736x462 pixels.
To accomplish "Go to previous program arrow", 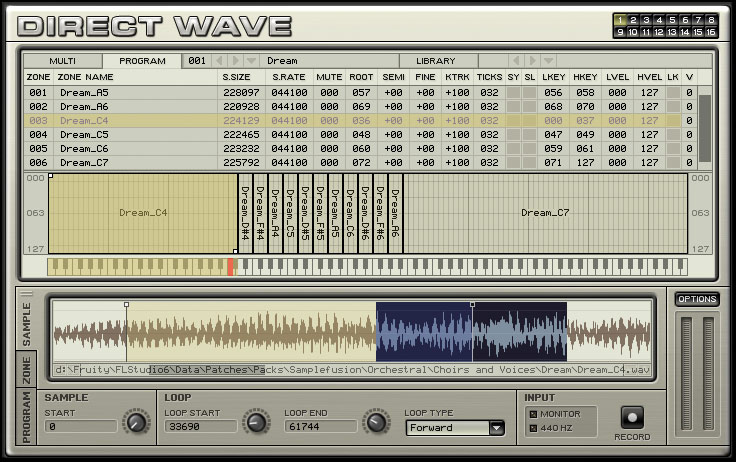I will coord(219,61).
